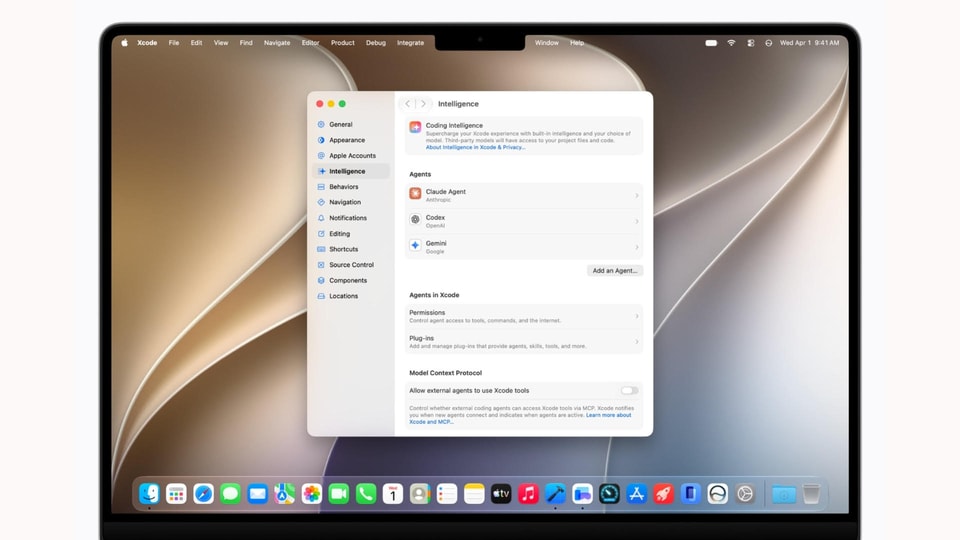Open the Window menu
960x540 pixels.
(546, 43)
